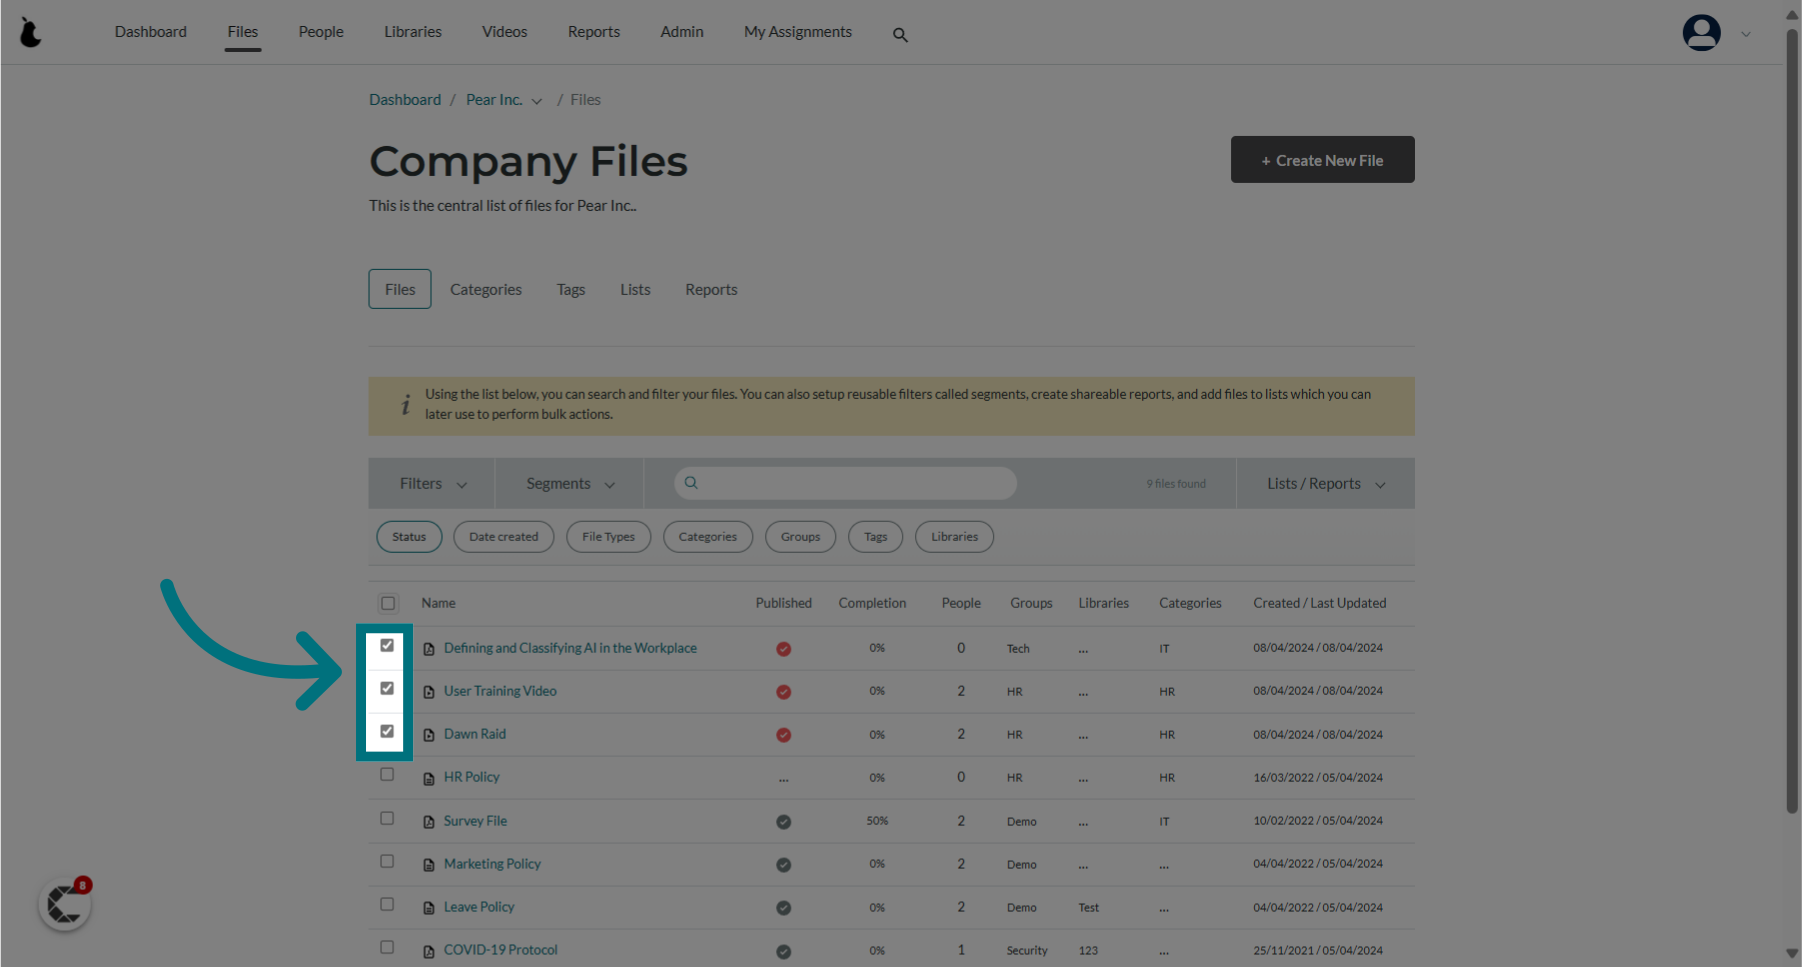Sort by the Completion column header
Viewport: 1802px width, 967px height.
pos(873,603)
